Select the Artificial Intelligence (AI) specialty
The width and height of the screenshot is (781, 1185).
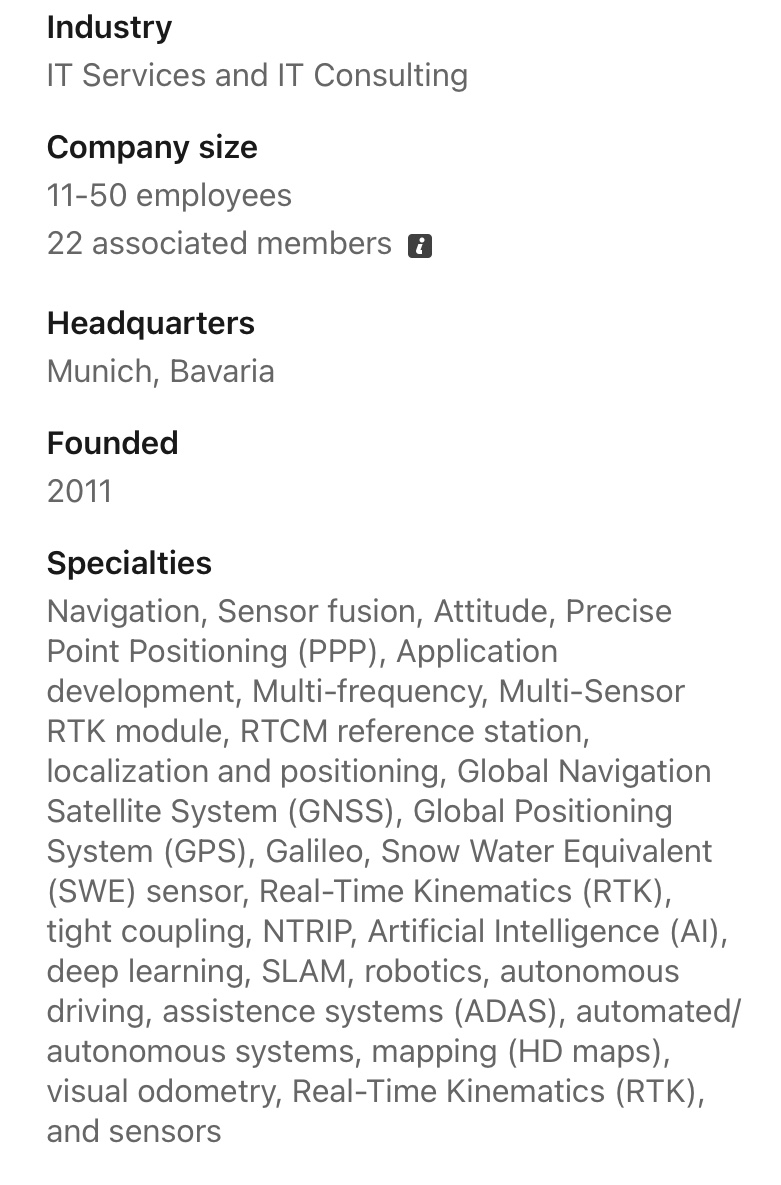545,931
